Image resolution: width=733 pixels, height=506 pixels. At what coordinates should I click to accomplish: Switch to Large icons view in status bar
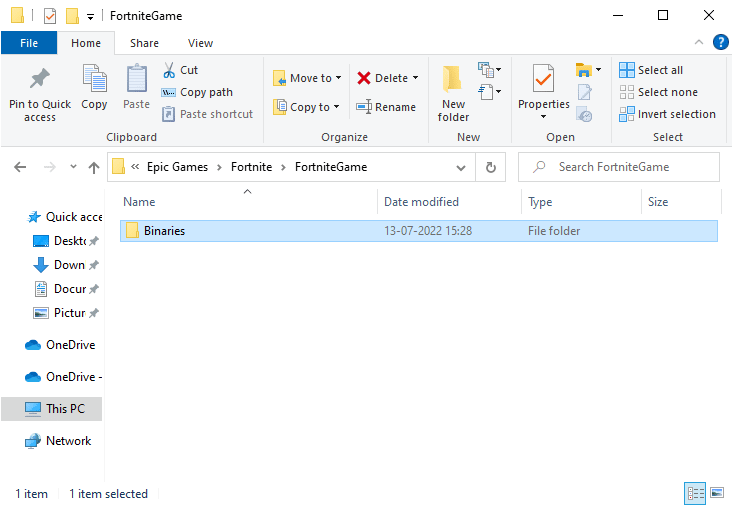pyautogui.click(x=717, y=493)
